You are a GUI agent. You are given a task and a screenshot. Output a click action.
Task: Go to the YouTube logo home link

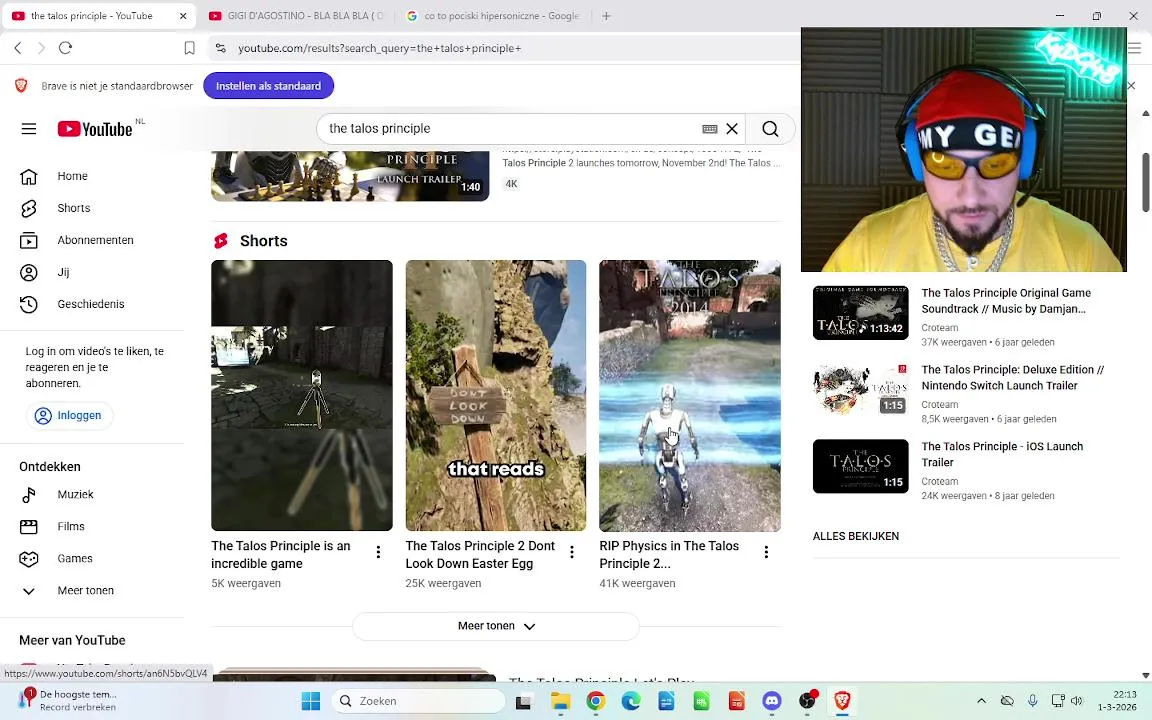click(96, 129)
